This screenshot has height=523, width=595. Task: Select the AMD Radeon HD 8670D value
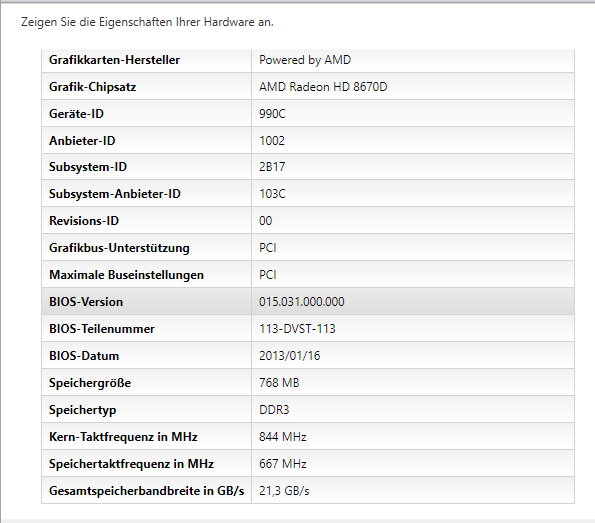tap(323, 87)
